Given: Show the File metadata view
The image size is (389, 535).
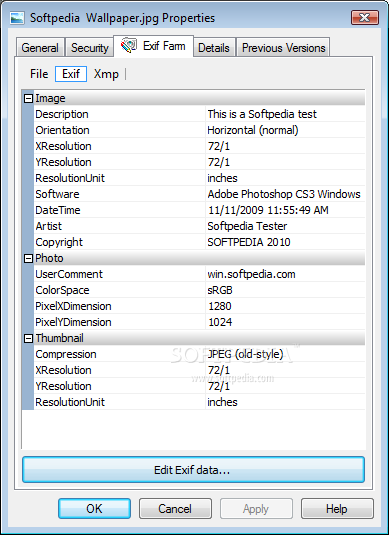Looking at the screenshot, I should click(39, 74).
